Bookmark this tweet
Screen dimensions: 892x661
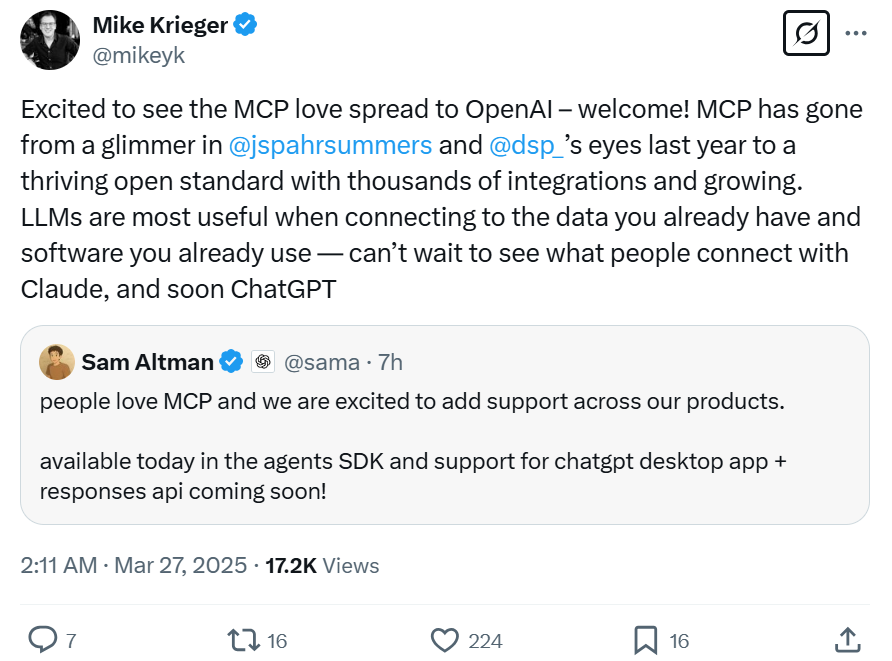(x=645, y=639)
